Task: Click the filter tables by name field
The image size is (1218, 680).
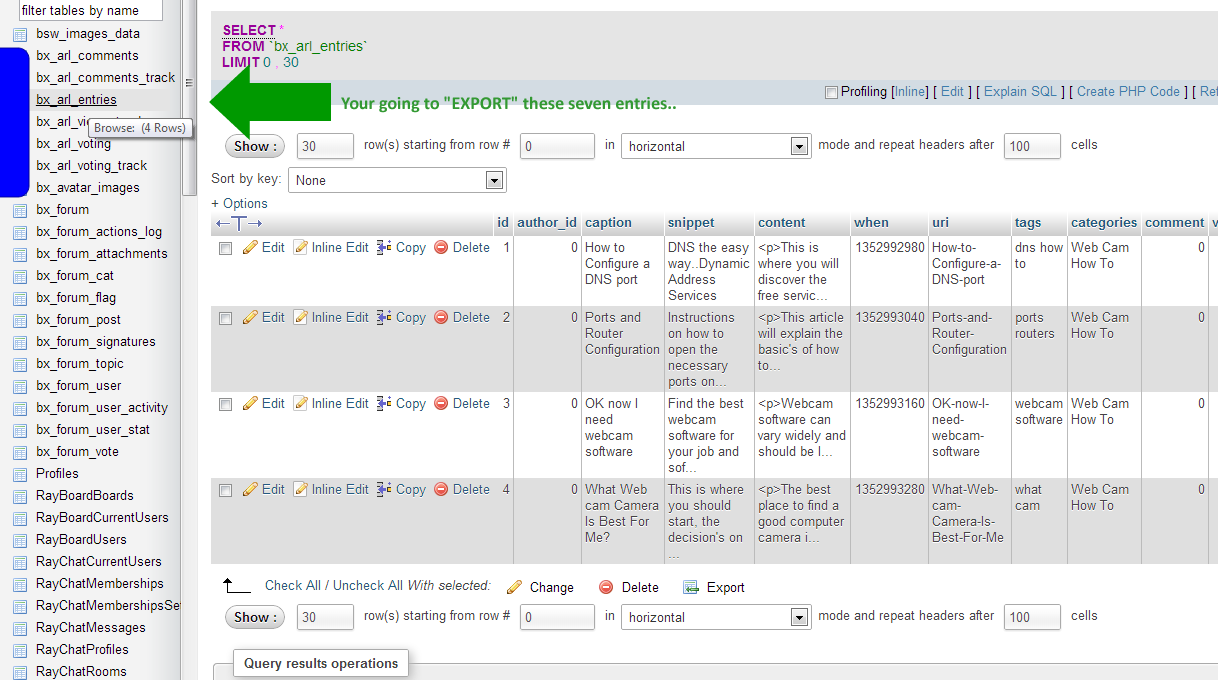Action: point(90,11)
